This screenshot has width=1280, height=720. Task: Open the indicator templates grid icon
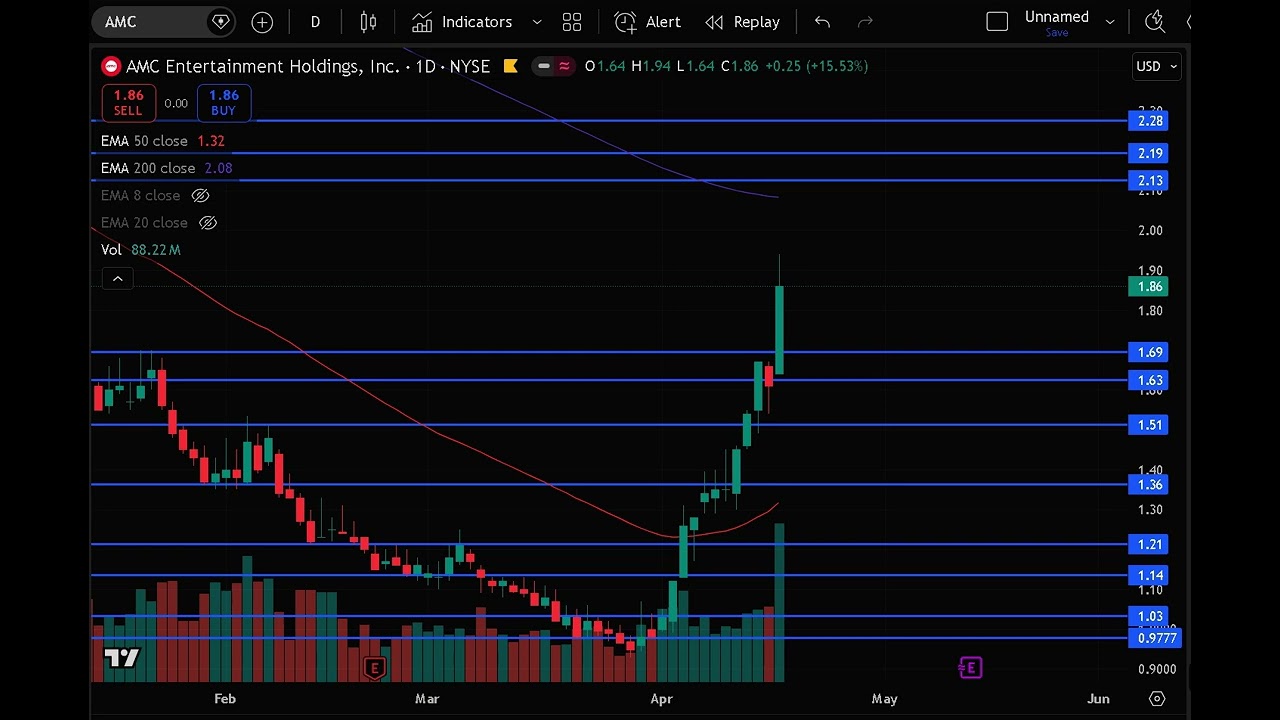[572, 21]
